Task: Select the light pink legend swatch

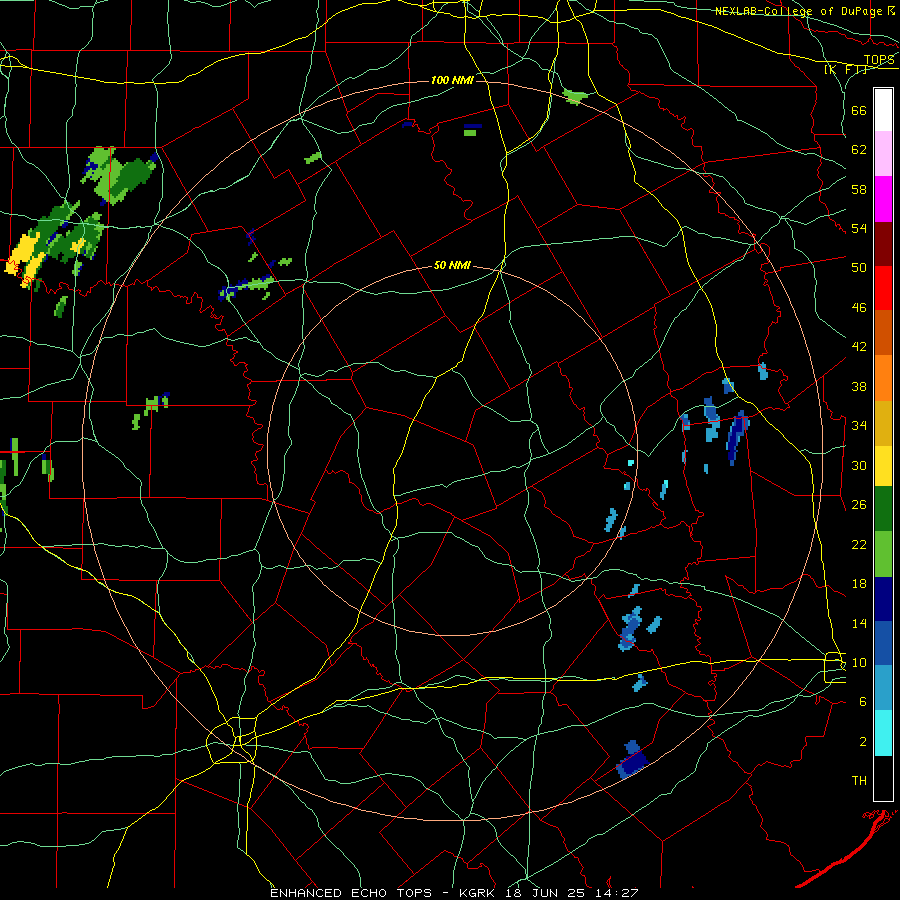Action: click(x=883, y=154)
